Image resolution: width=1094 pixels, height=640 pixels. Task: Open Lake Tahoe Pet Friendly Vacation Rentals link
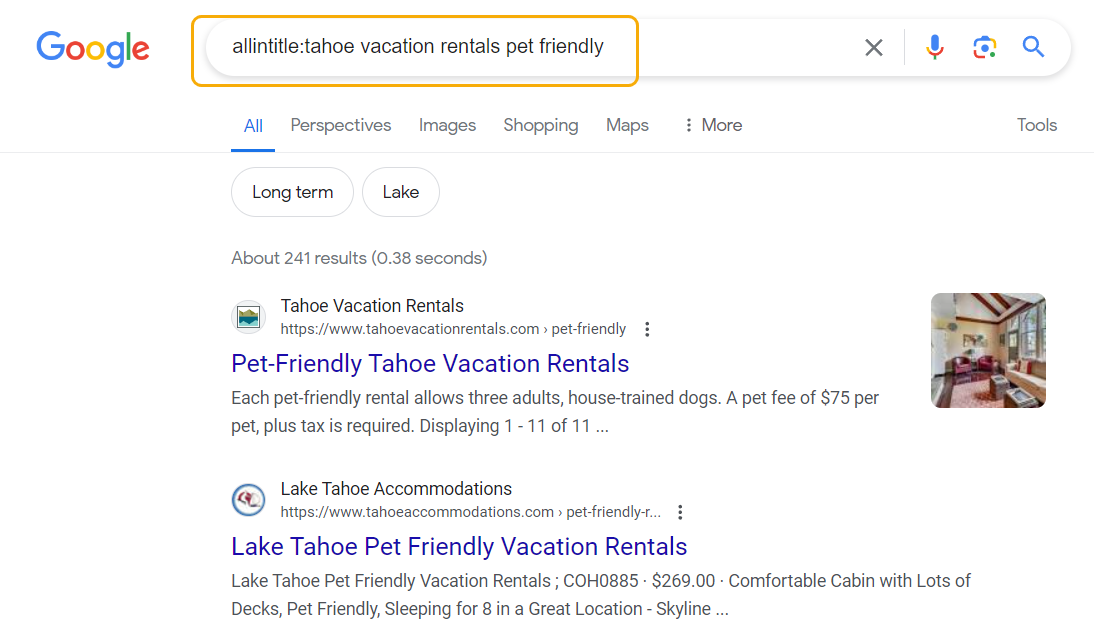[x=459, y=546]
